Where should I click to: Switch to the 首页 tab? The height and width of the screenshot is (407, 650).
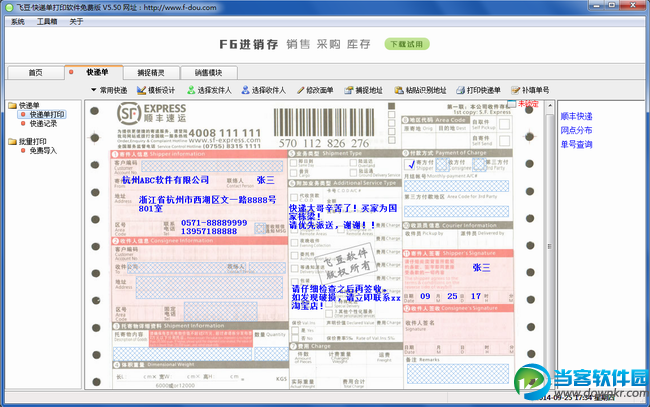36,73
